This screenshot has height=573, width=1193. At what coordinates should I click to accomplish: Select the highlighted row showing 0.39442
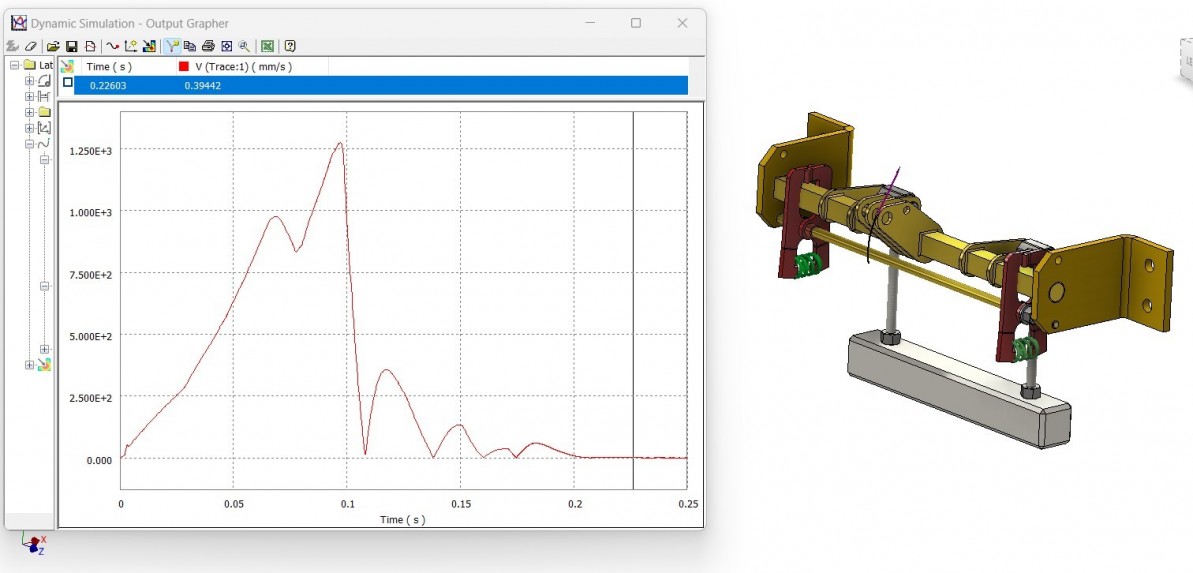pos(380,85)
